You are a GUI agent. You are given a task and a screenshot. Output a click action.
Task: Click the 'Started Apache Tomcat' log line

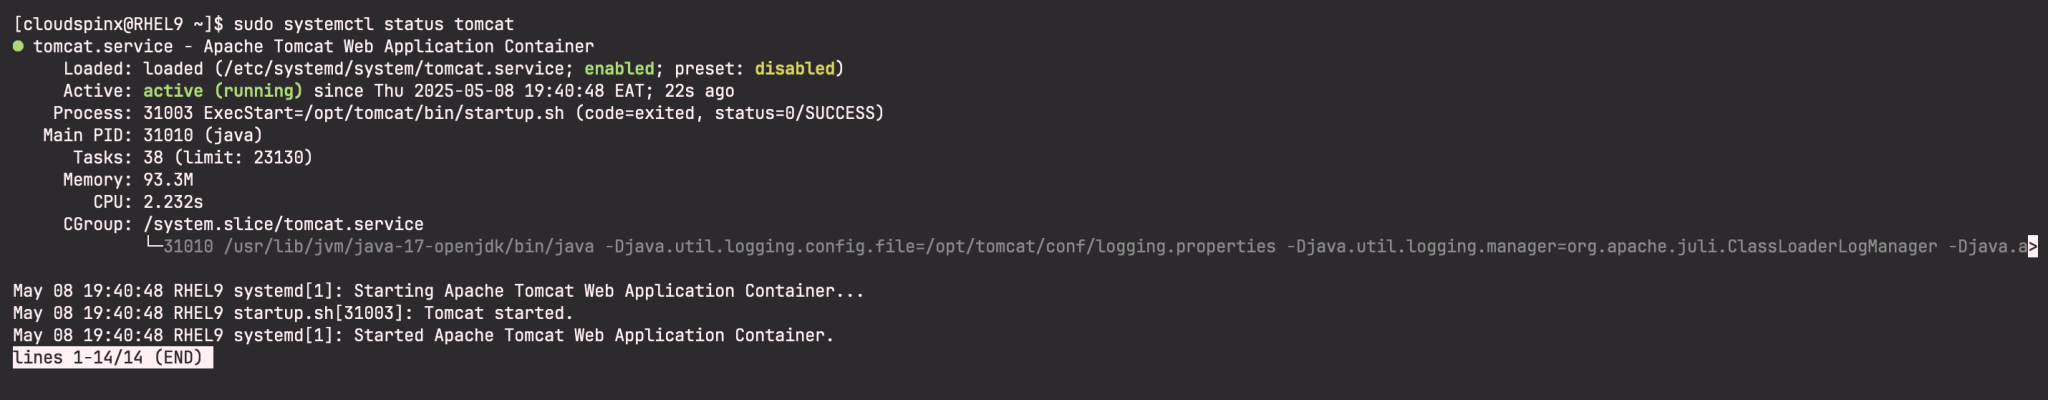593,336
